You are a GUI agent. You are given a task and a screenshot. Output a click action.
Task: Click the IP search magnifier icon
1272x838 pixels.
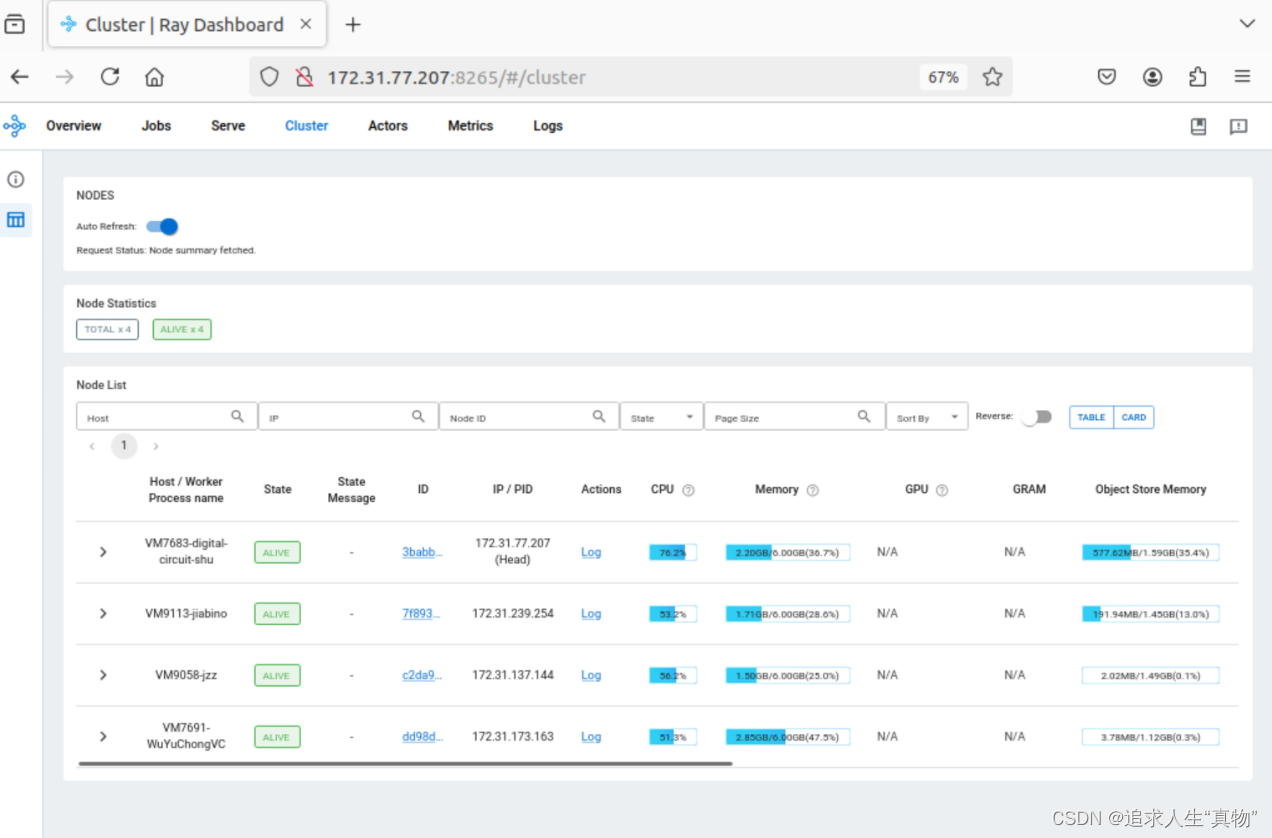coord(418,416)
